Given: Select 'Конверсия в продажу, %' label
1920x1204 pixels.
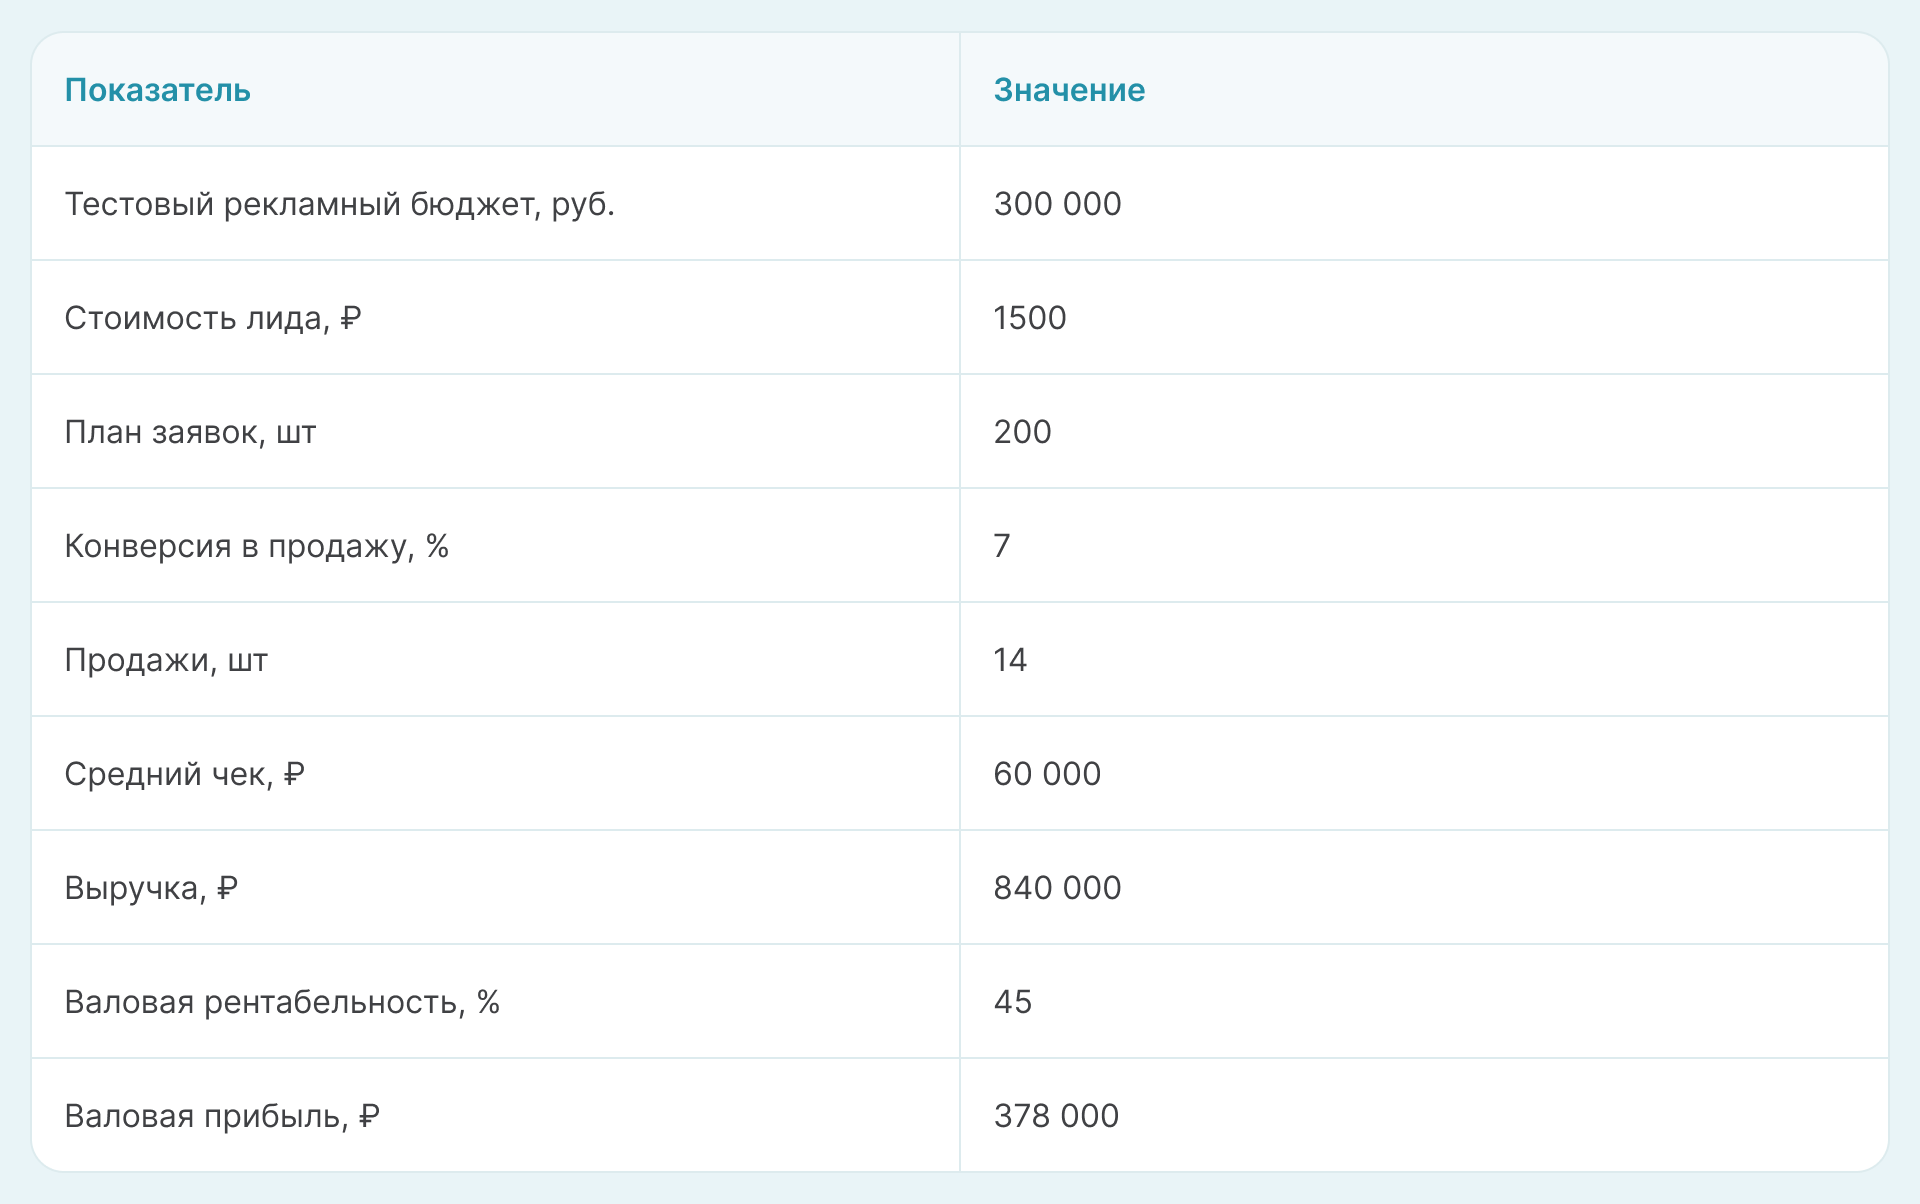Looking at the screenshot, I should (257, 546).
